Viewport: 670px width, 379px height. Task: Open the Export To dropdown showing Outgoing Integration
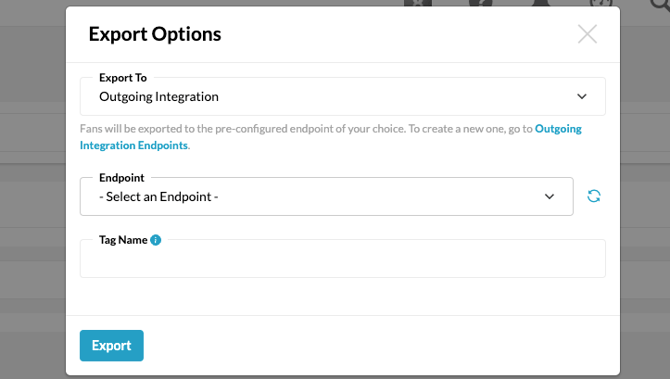pyautogui.click(x=343, y=97)
